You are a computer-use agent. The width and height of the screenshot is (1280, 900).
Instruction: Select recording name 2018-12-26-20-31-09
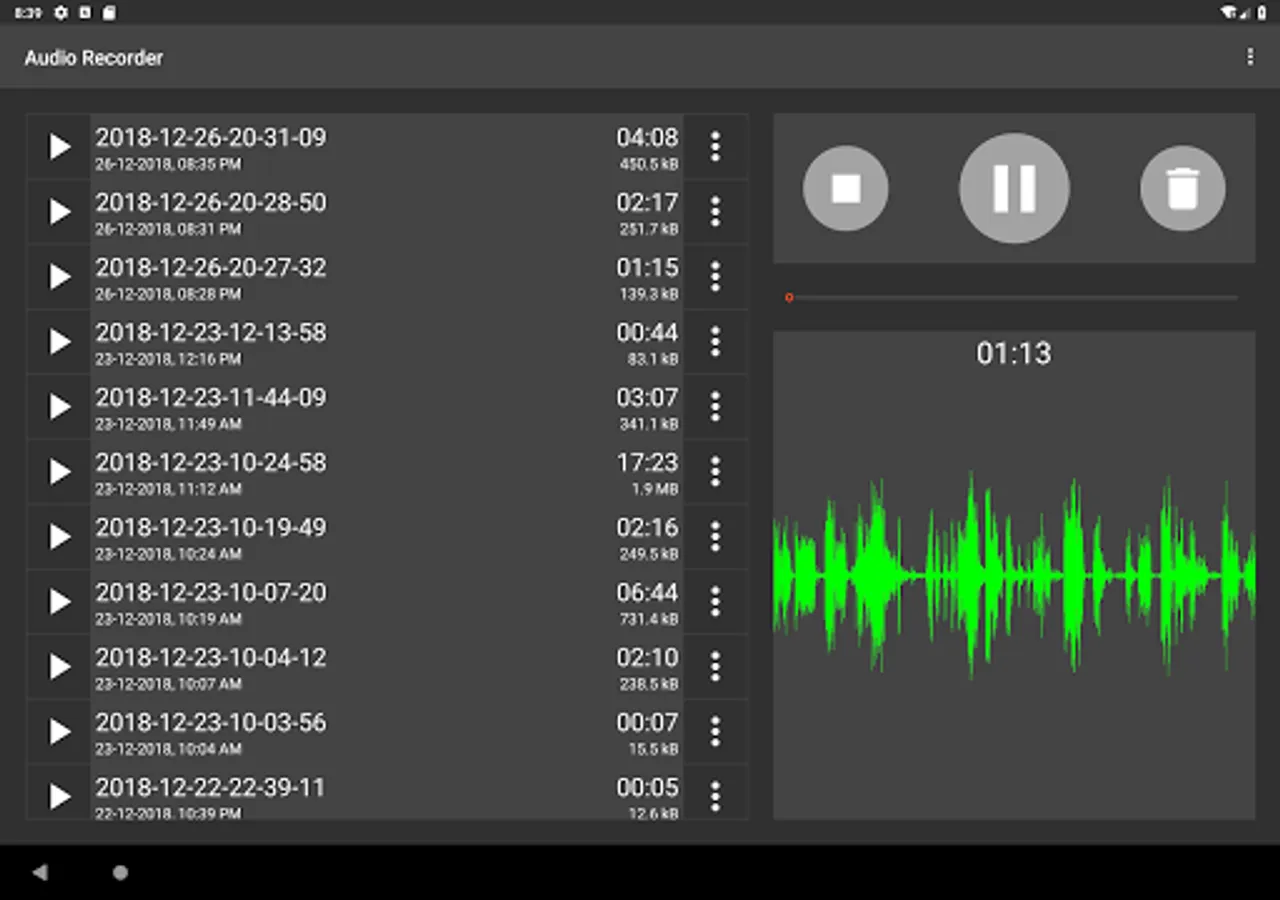click(x=211, y=138)
